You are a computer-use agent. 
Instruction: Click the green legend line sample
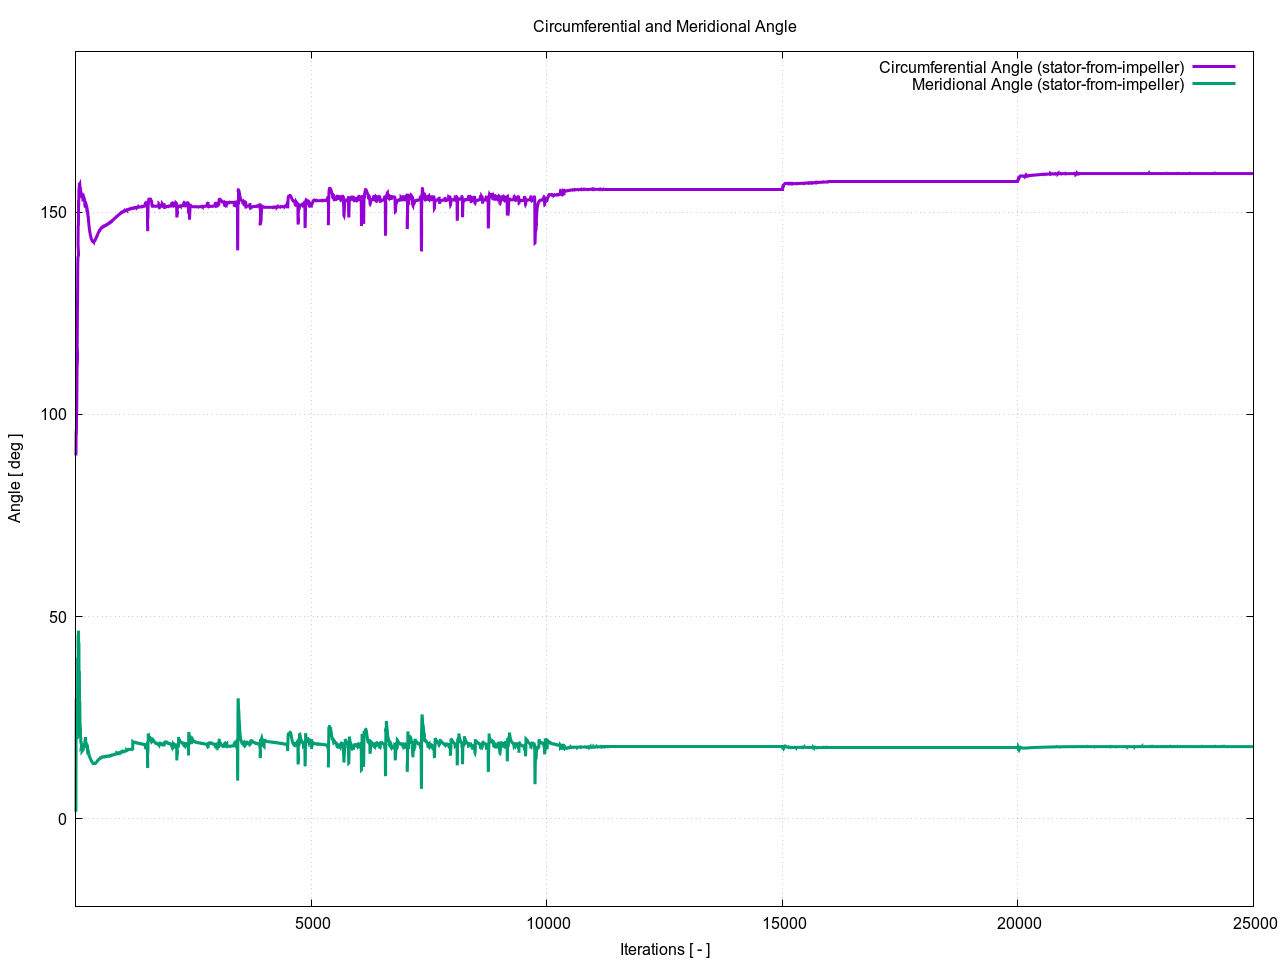[x=1214, y=84]
